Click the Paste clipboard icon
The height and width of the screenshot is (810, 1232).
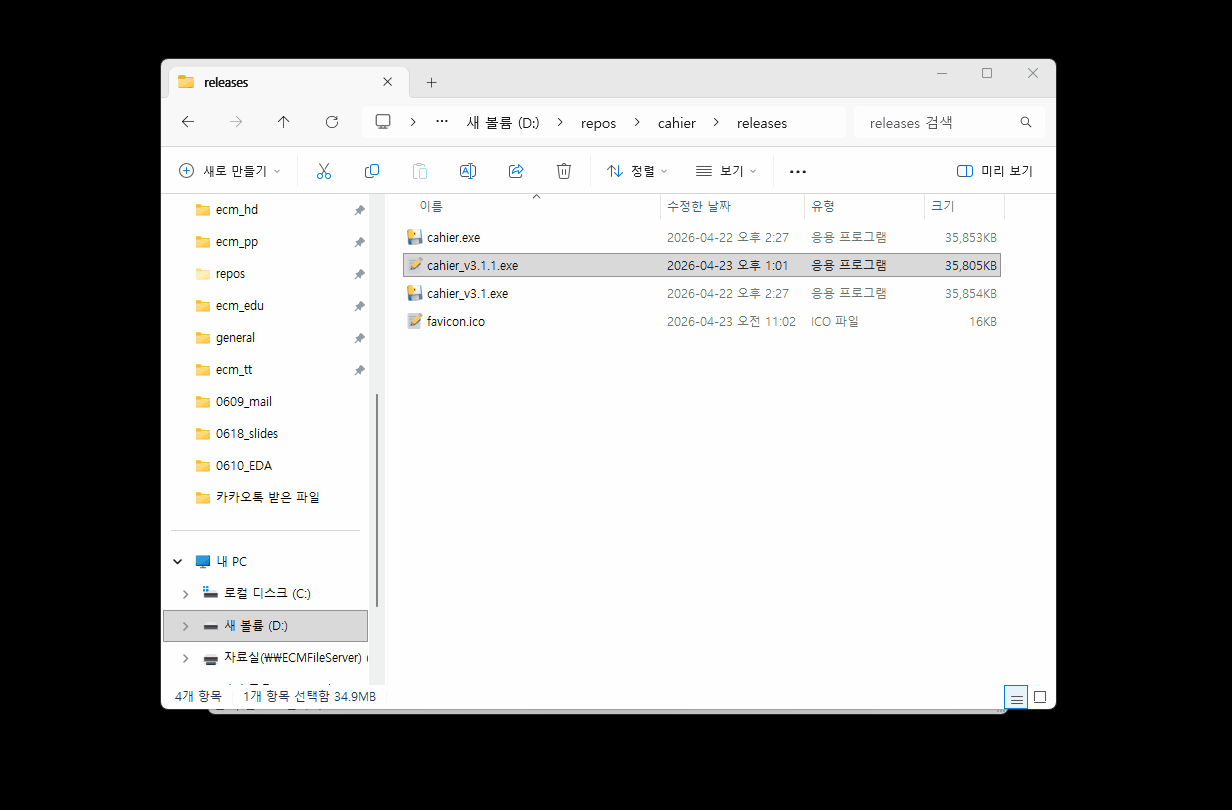click(420, 171)
